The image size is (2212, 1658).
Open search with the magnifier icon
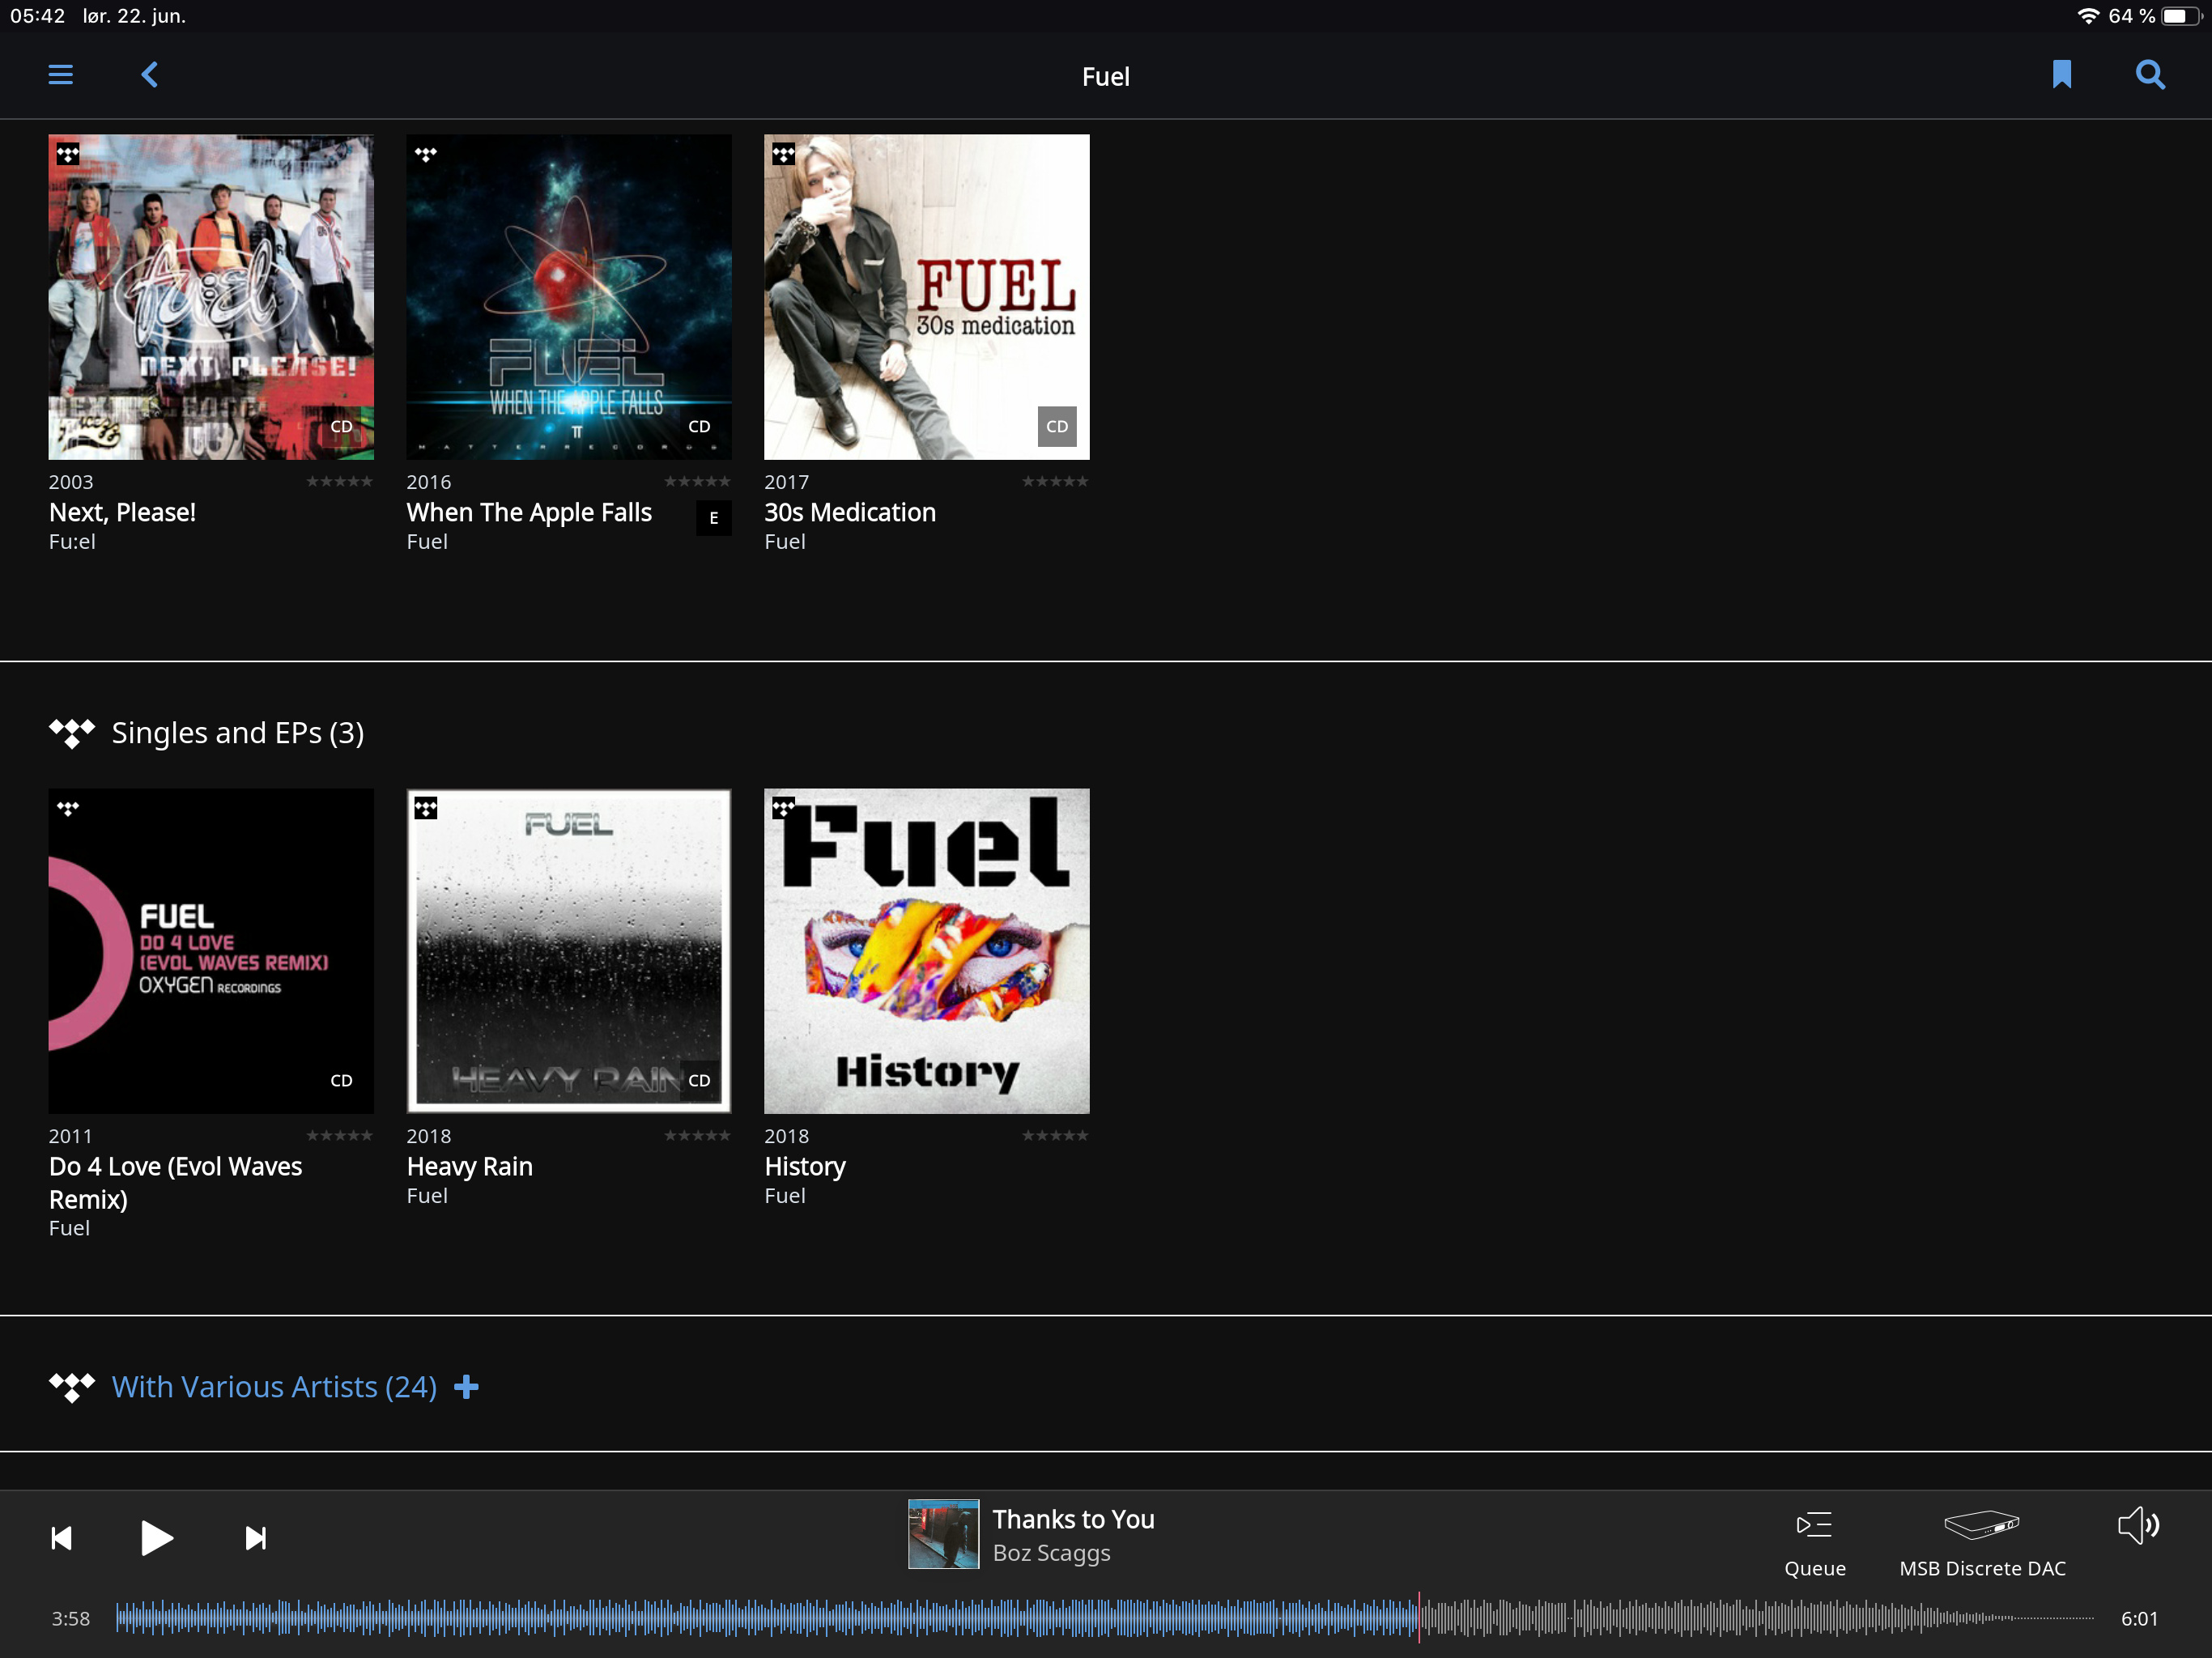(2150, 75)
